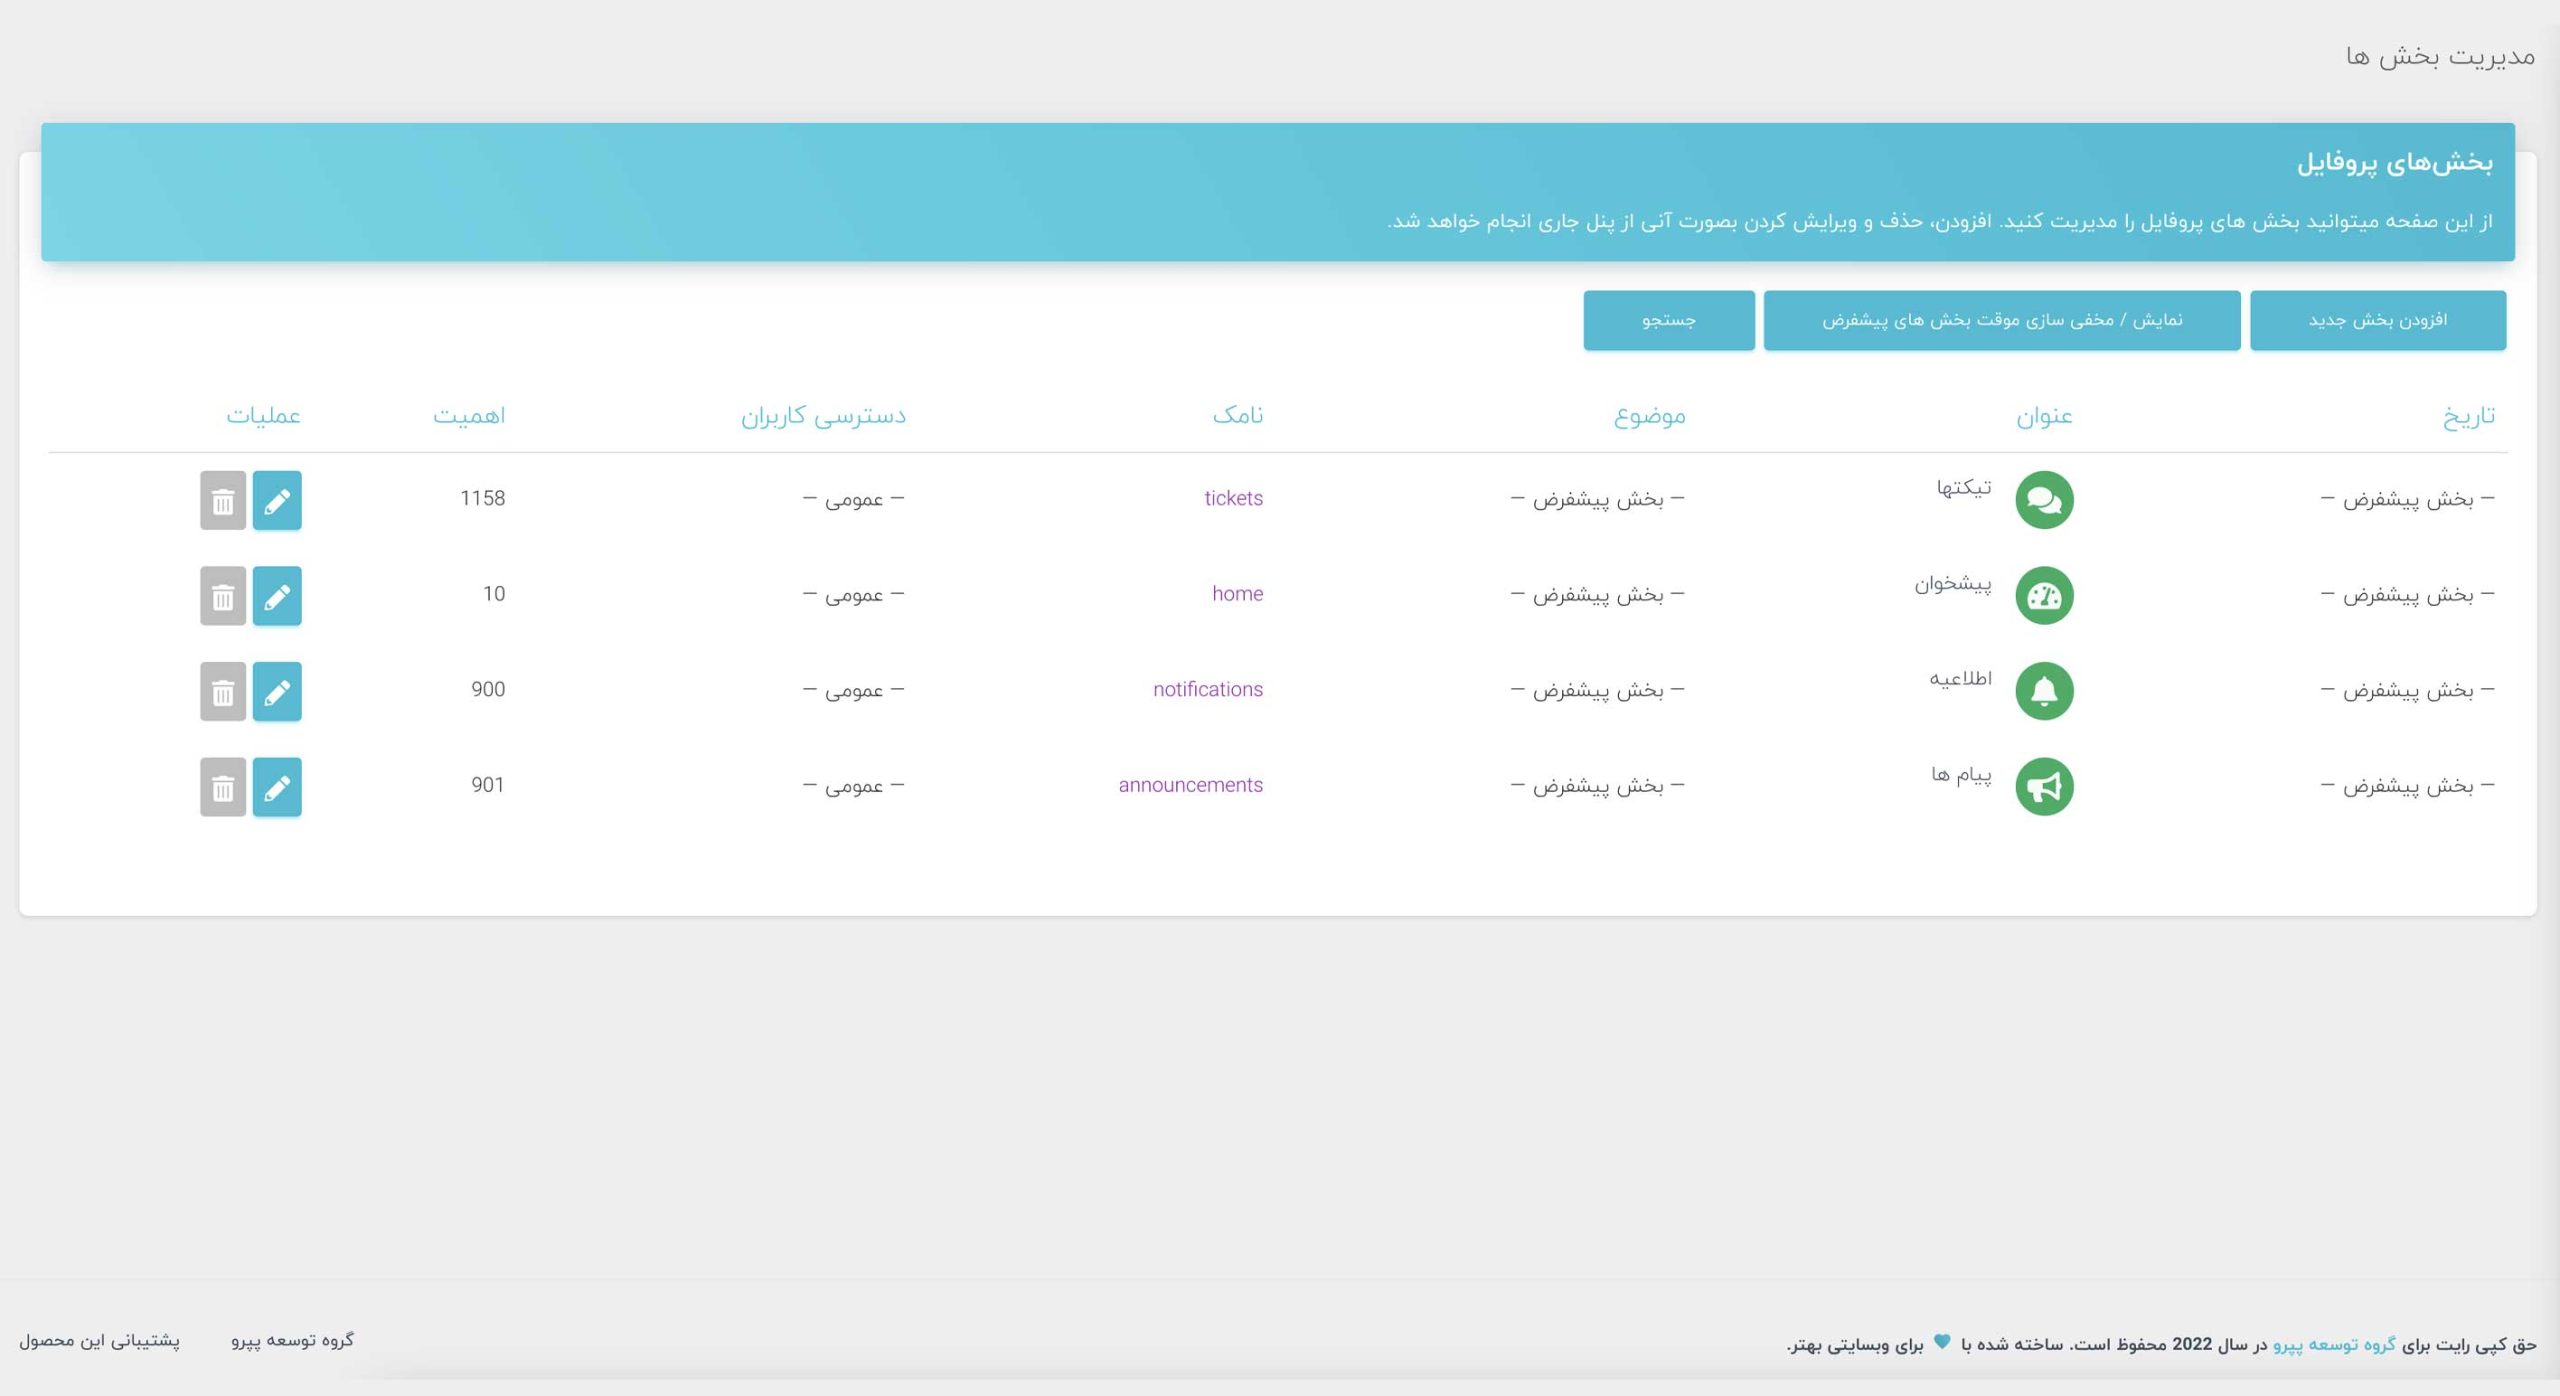
Task: Click the notifications slug link
Action: (x=1208, y=689)
